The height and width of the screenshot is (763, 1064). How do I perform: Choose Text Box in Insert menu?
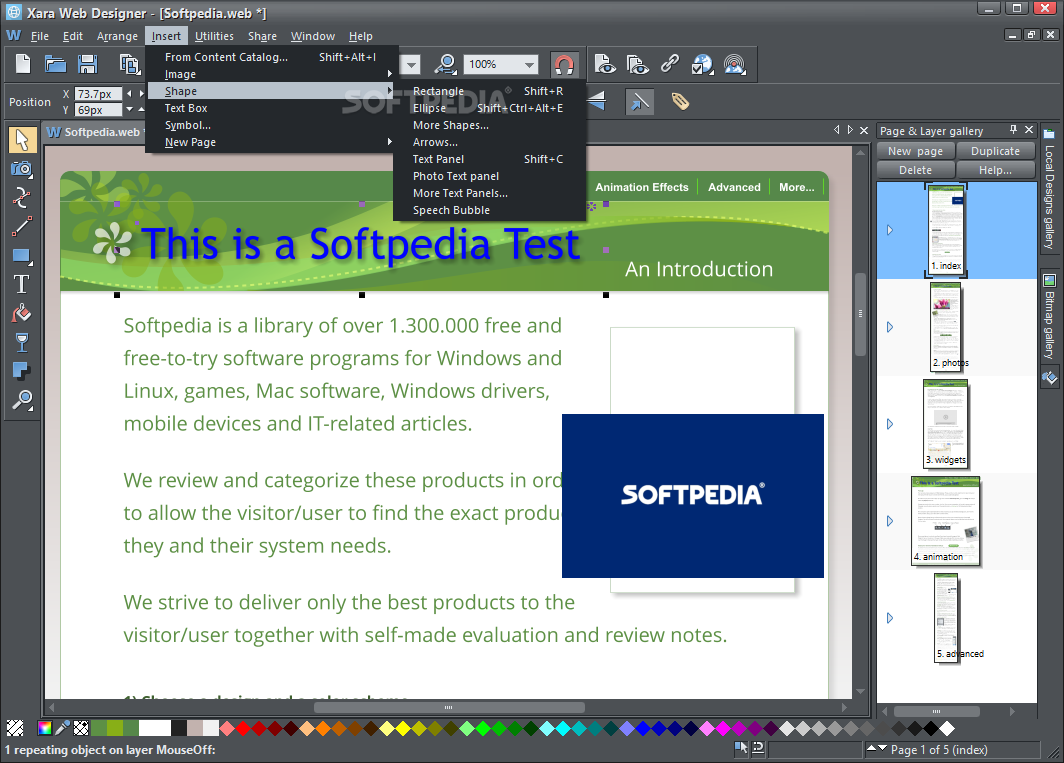click(x=270, y=108)
